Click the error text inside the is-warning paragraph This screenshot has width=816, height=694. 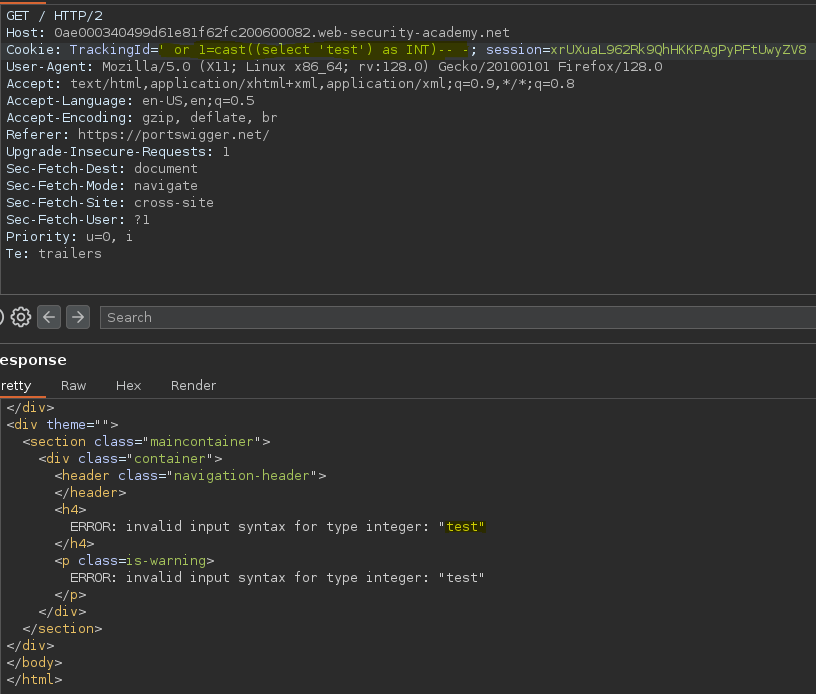[277, 577]
